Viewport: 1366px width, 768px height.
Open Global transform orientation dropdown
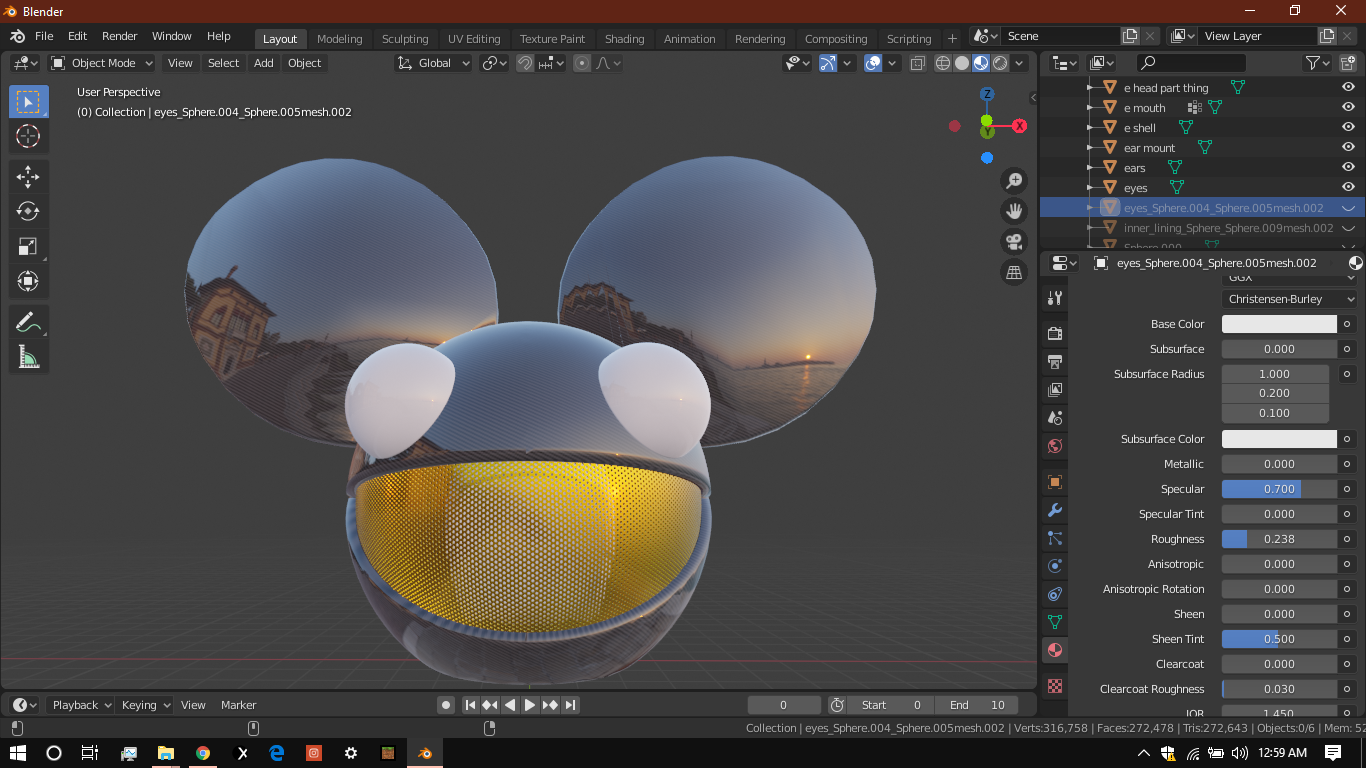(x=433, y=63)
